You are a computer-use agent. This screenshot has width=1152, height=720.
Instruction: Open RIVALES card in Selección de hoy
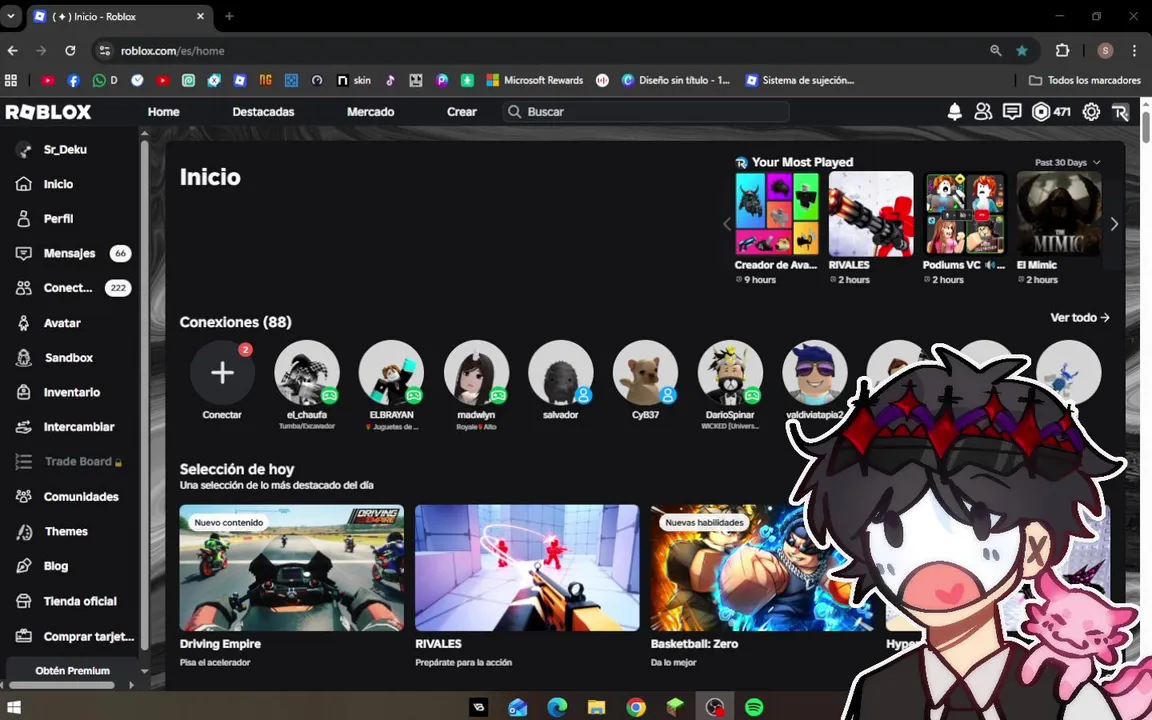[x=527, y=567]
